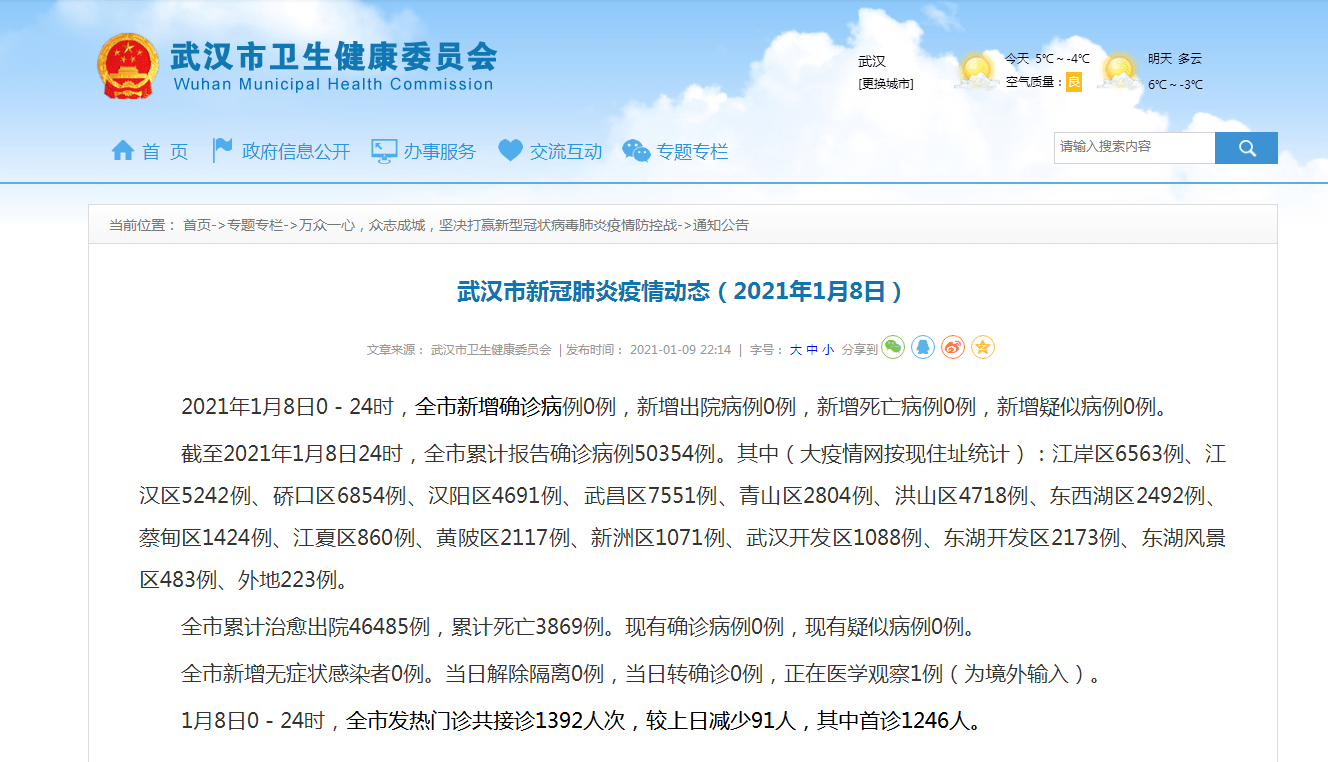The width and height of the screenshot is (1328, 762).
Task: Click the chat bubbles icon beside 专题专栏
Action: (636, 151)
